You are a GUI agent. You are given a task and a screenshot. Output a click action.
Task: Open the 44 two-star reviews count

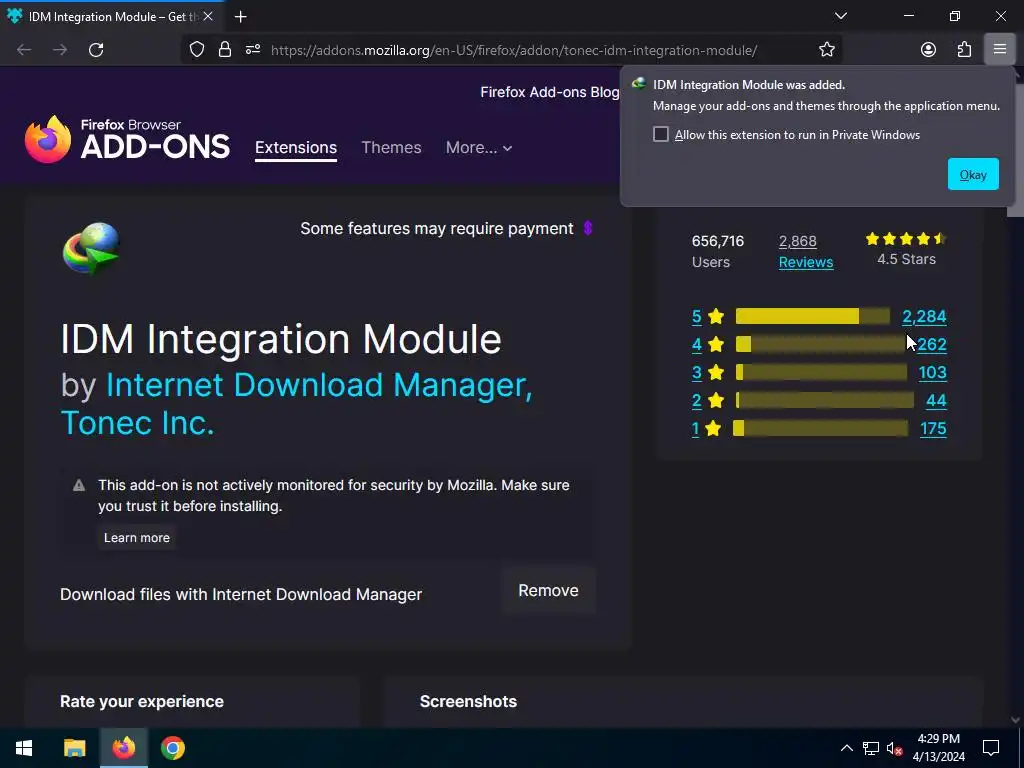click(x=936, y=400)
